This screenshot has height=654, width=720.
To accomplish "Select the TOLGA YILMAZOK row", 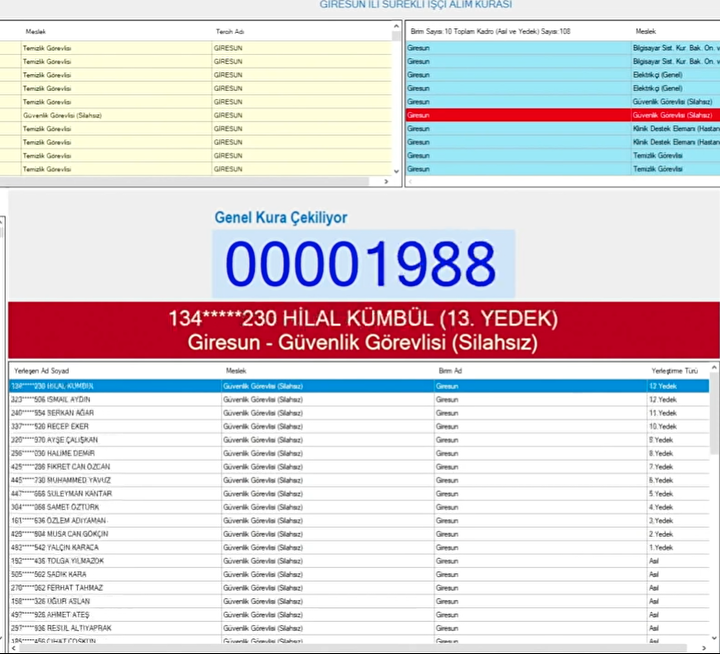I will pos(359,561).
